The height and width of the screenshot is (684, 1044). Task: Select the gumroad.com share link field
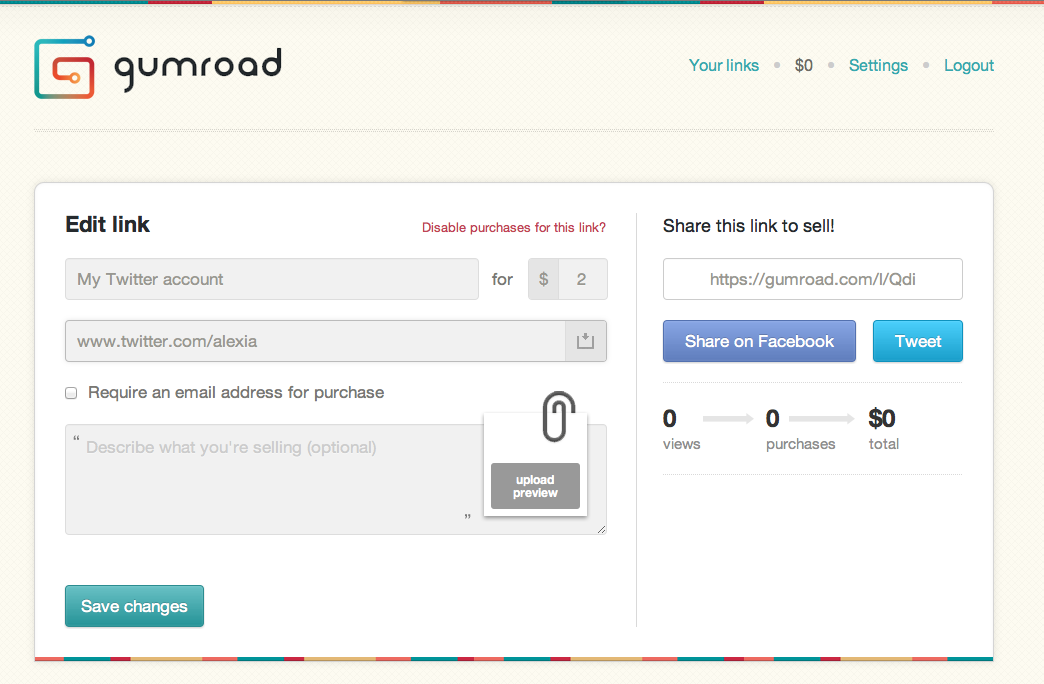[x=812, y=279]
